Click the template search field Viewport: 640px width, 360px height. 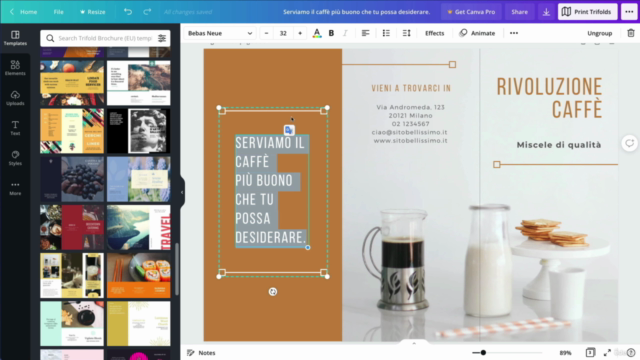104,38
